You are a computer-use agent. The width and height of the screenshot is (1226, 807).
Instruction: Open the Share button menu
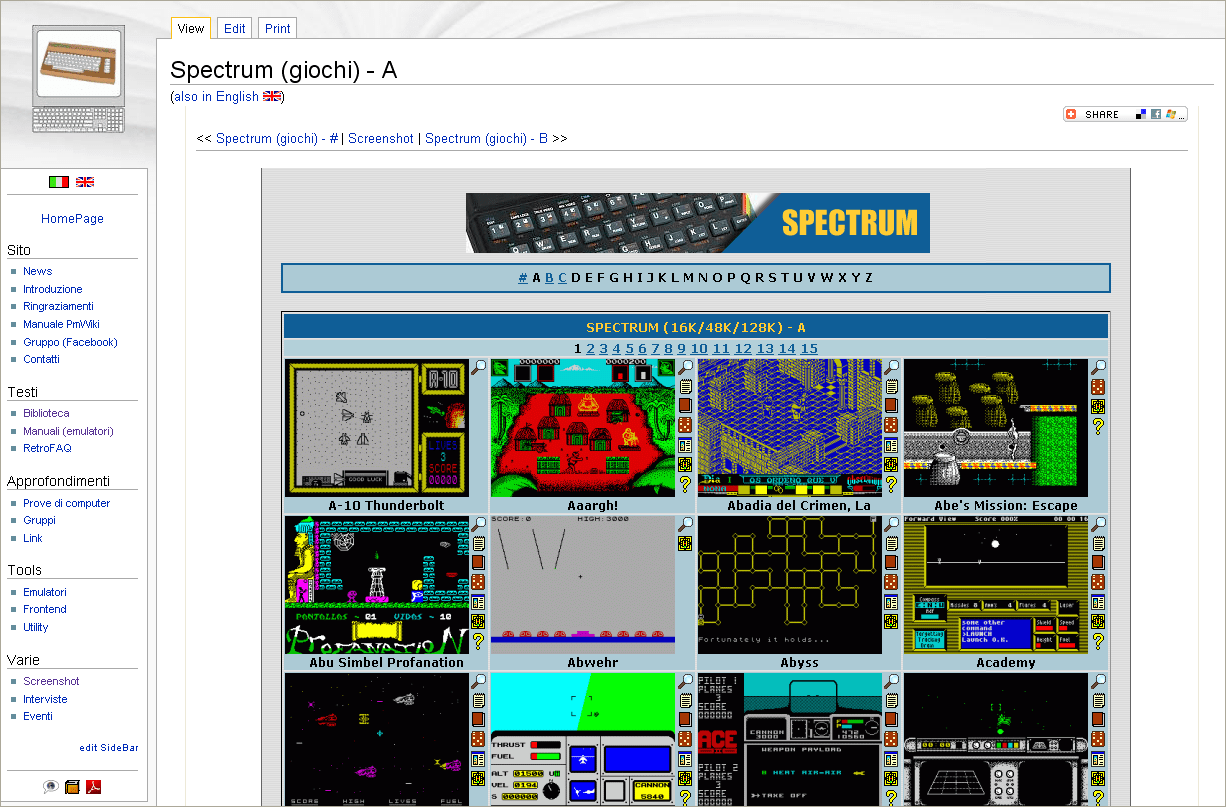(1125, 114)
